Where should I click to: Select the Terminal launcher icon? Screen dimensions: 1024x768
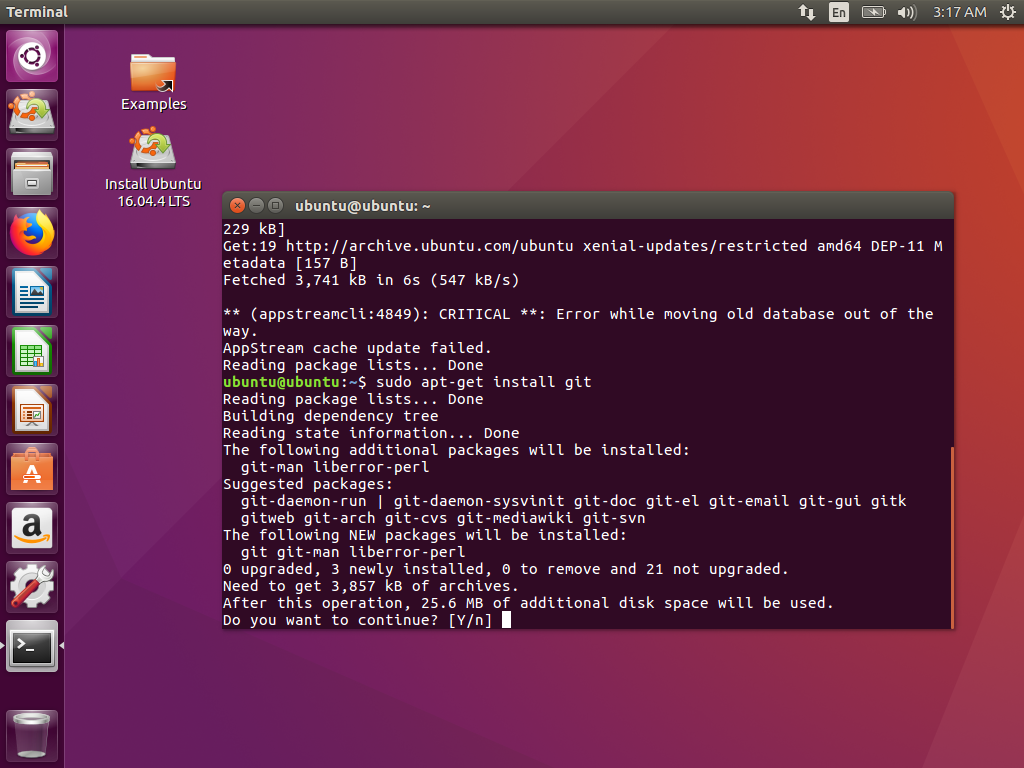pos(31,645)
